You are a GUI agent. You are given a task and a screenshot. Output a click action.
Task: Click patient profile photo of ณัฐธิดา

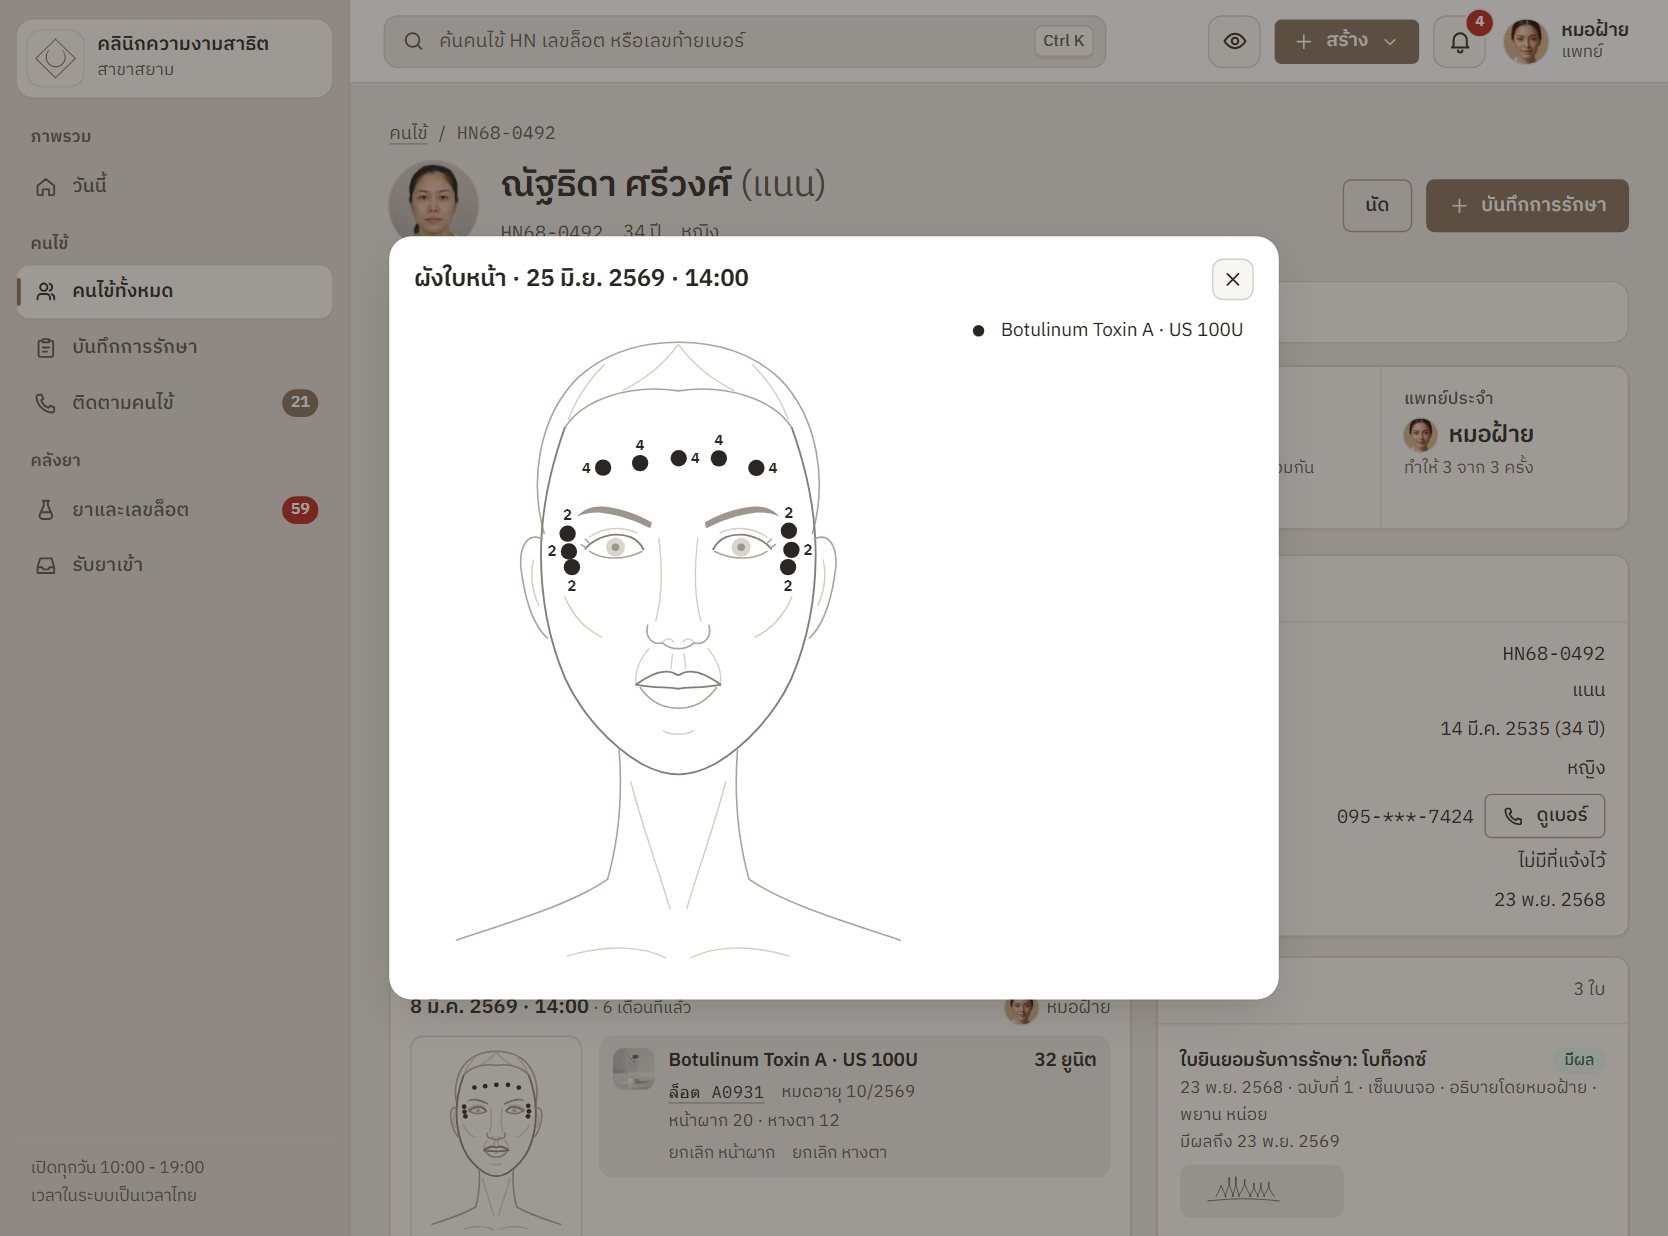coord(433,200)
